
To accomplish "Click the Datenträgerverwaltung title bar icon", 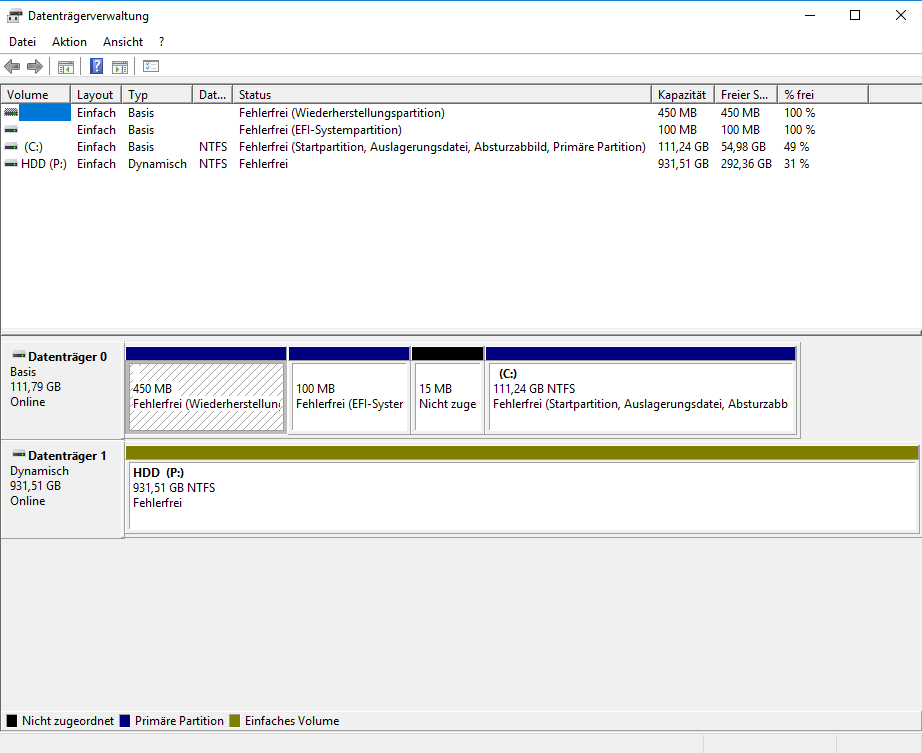I will pyautogui.click(x=14, y=16).
